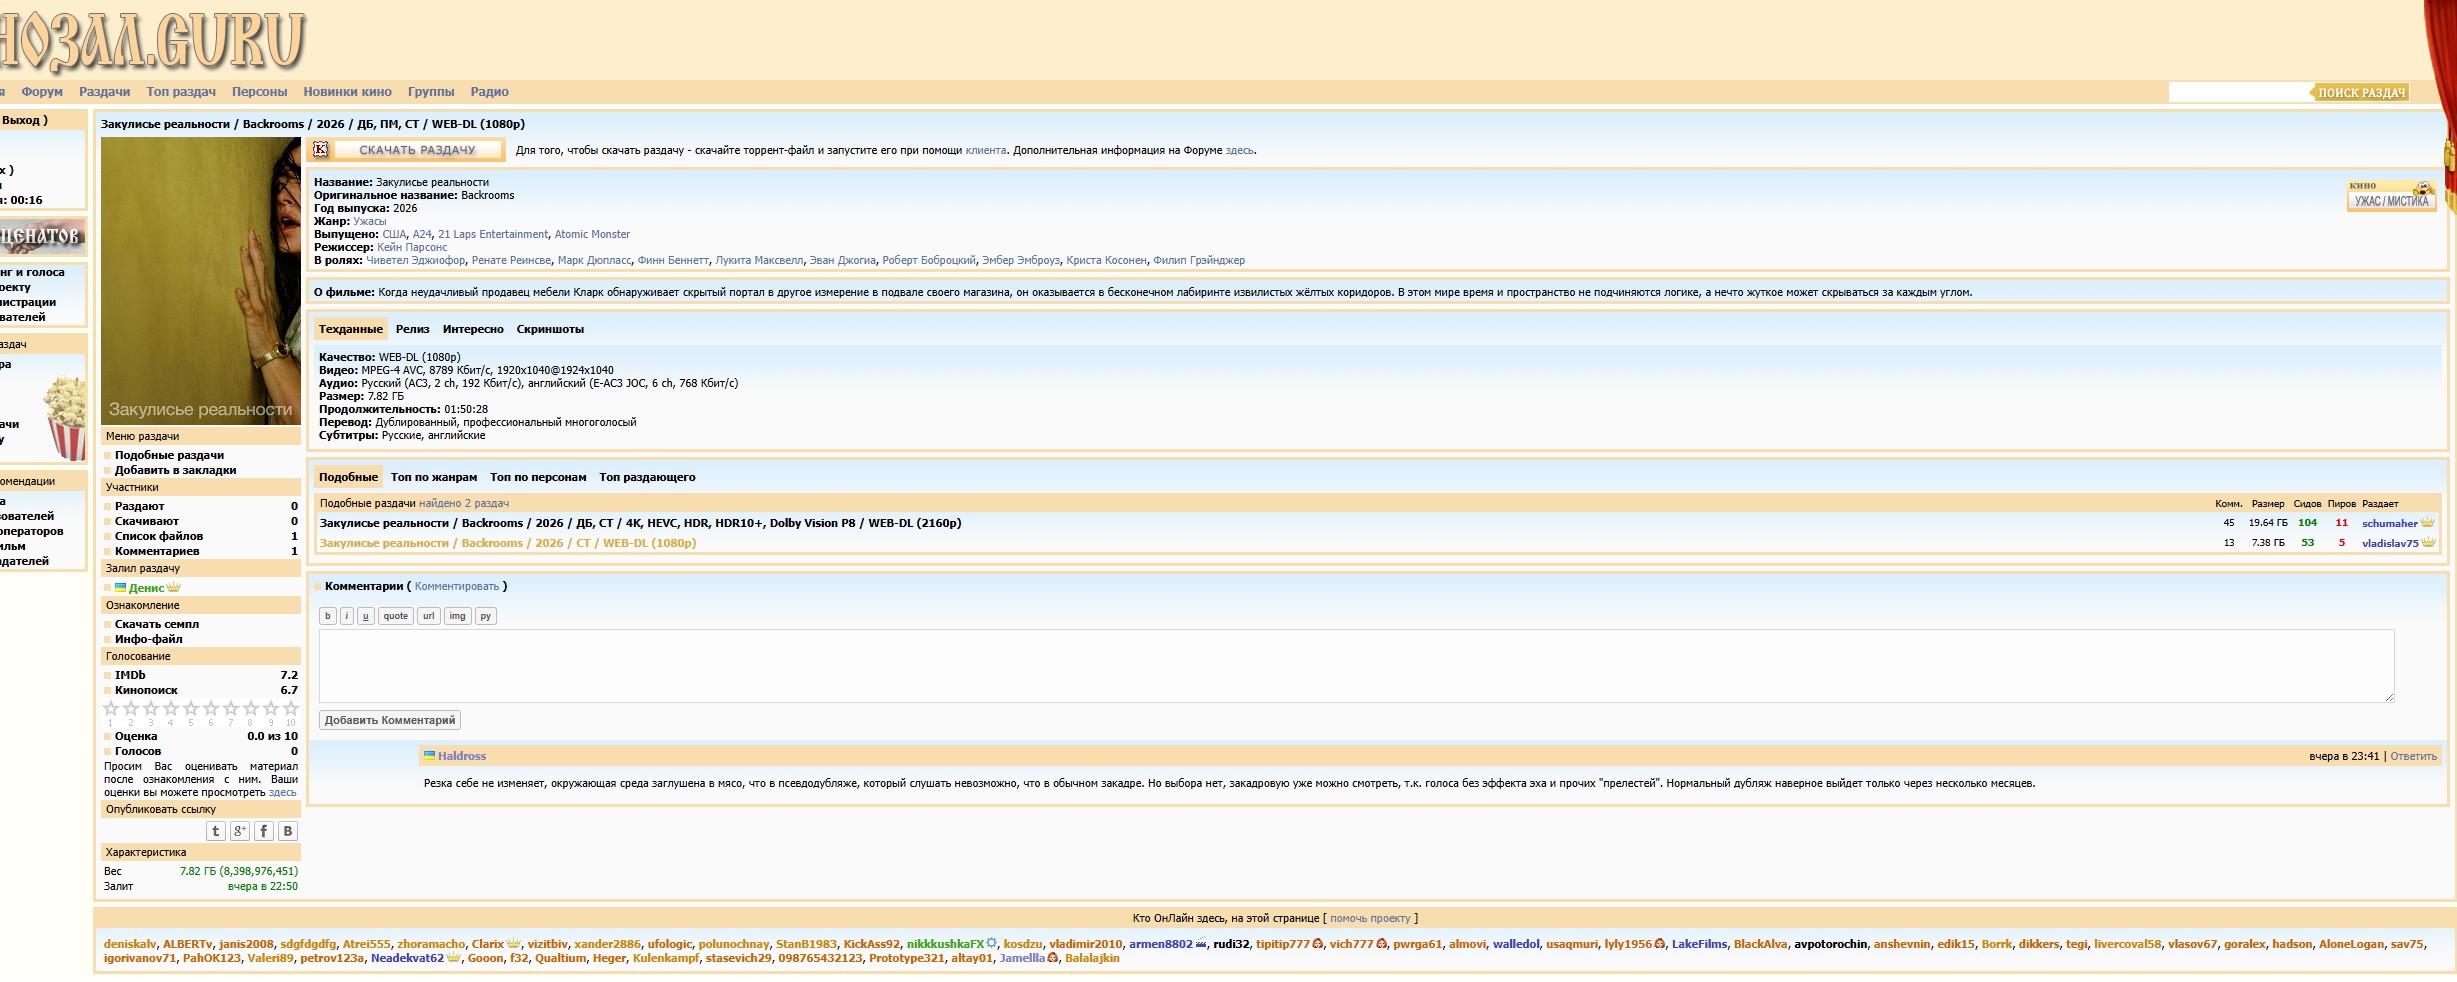Select star 5 in the rating row
Screen dimensions: 2457x982
(191, 709)
